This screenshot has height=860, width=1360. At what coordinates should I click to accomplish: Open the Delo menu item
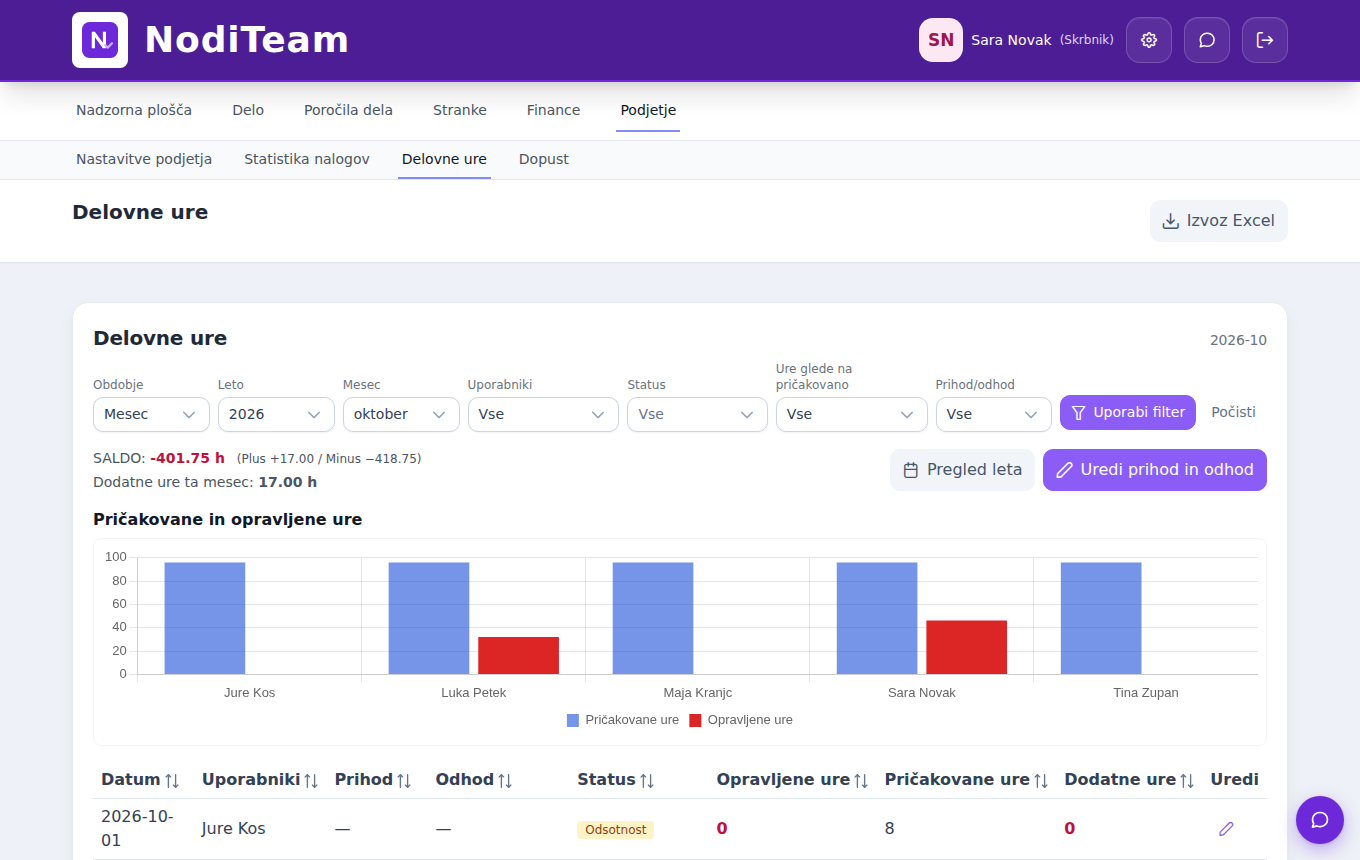coord(248,110)
